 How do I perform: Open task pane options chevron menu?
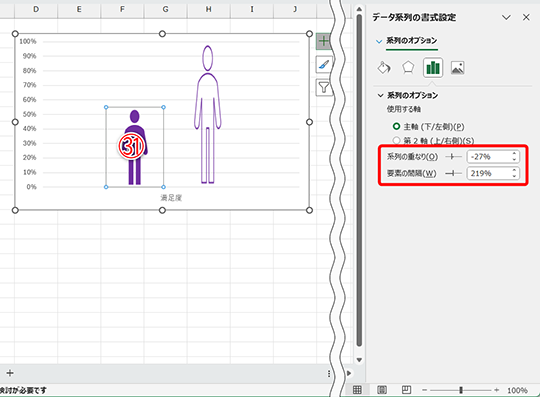[506, 17]
